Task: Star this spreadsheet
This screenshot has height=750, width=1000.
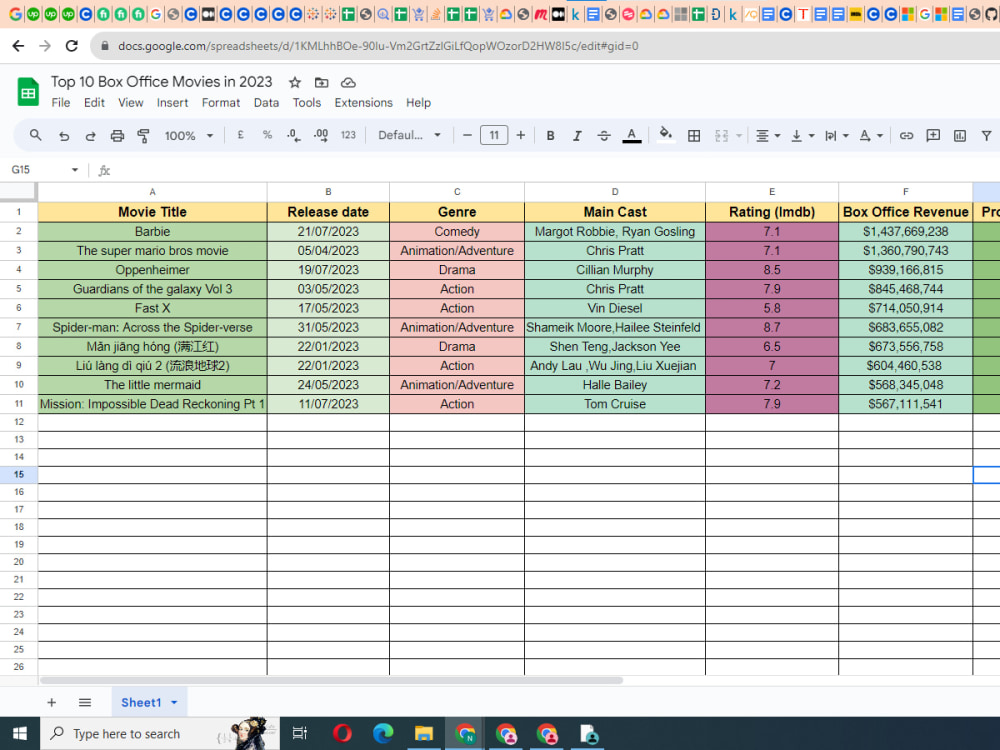Action: pyautogui.click(x=294, y=82)
